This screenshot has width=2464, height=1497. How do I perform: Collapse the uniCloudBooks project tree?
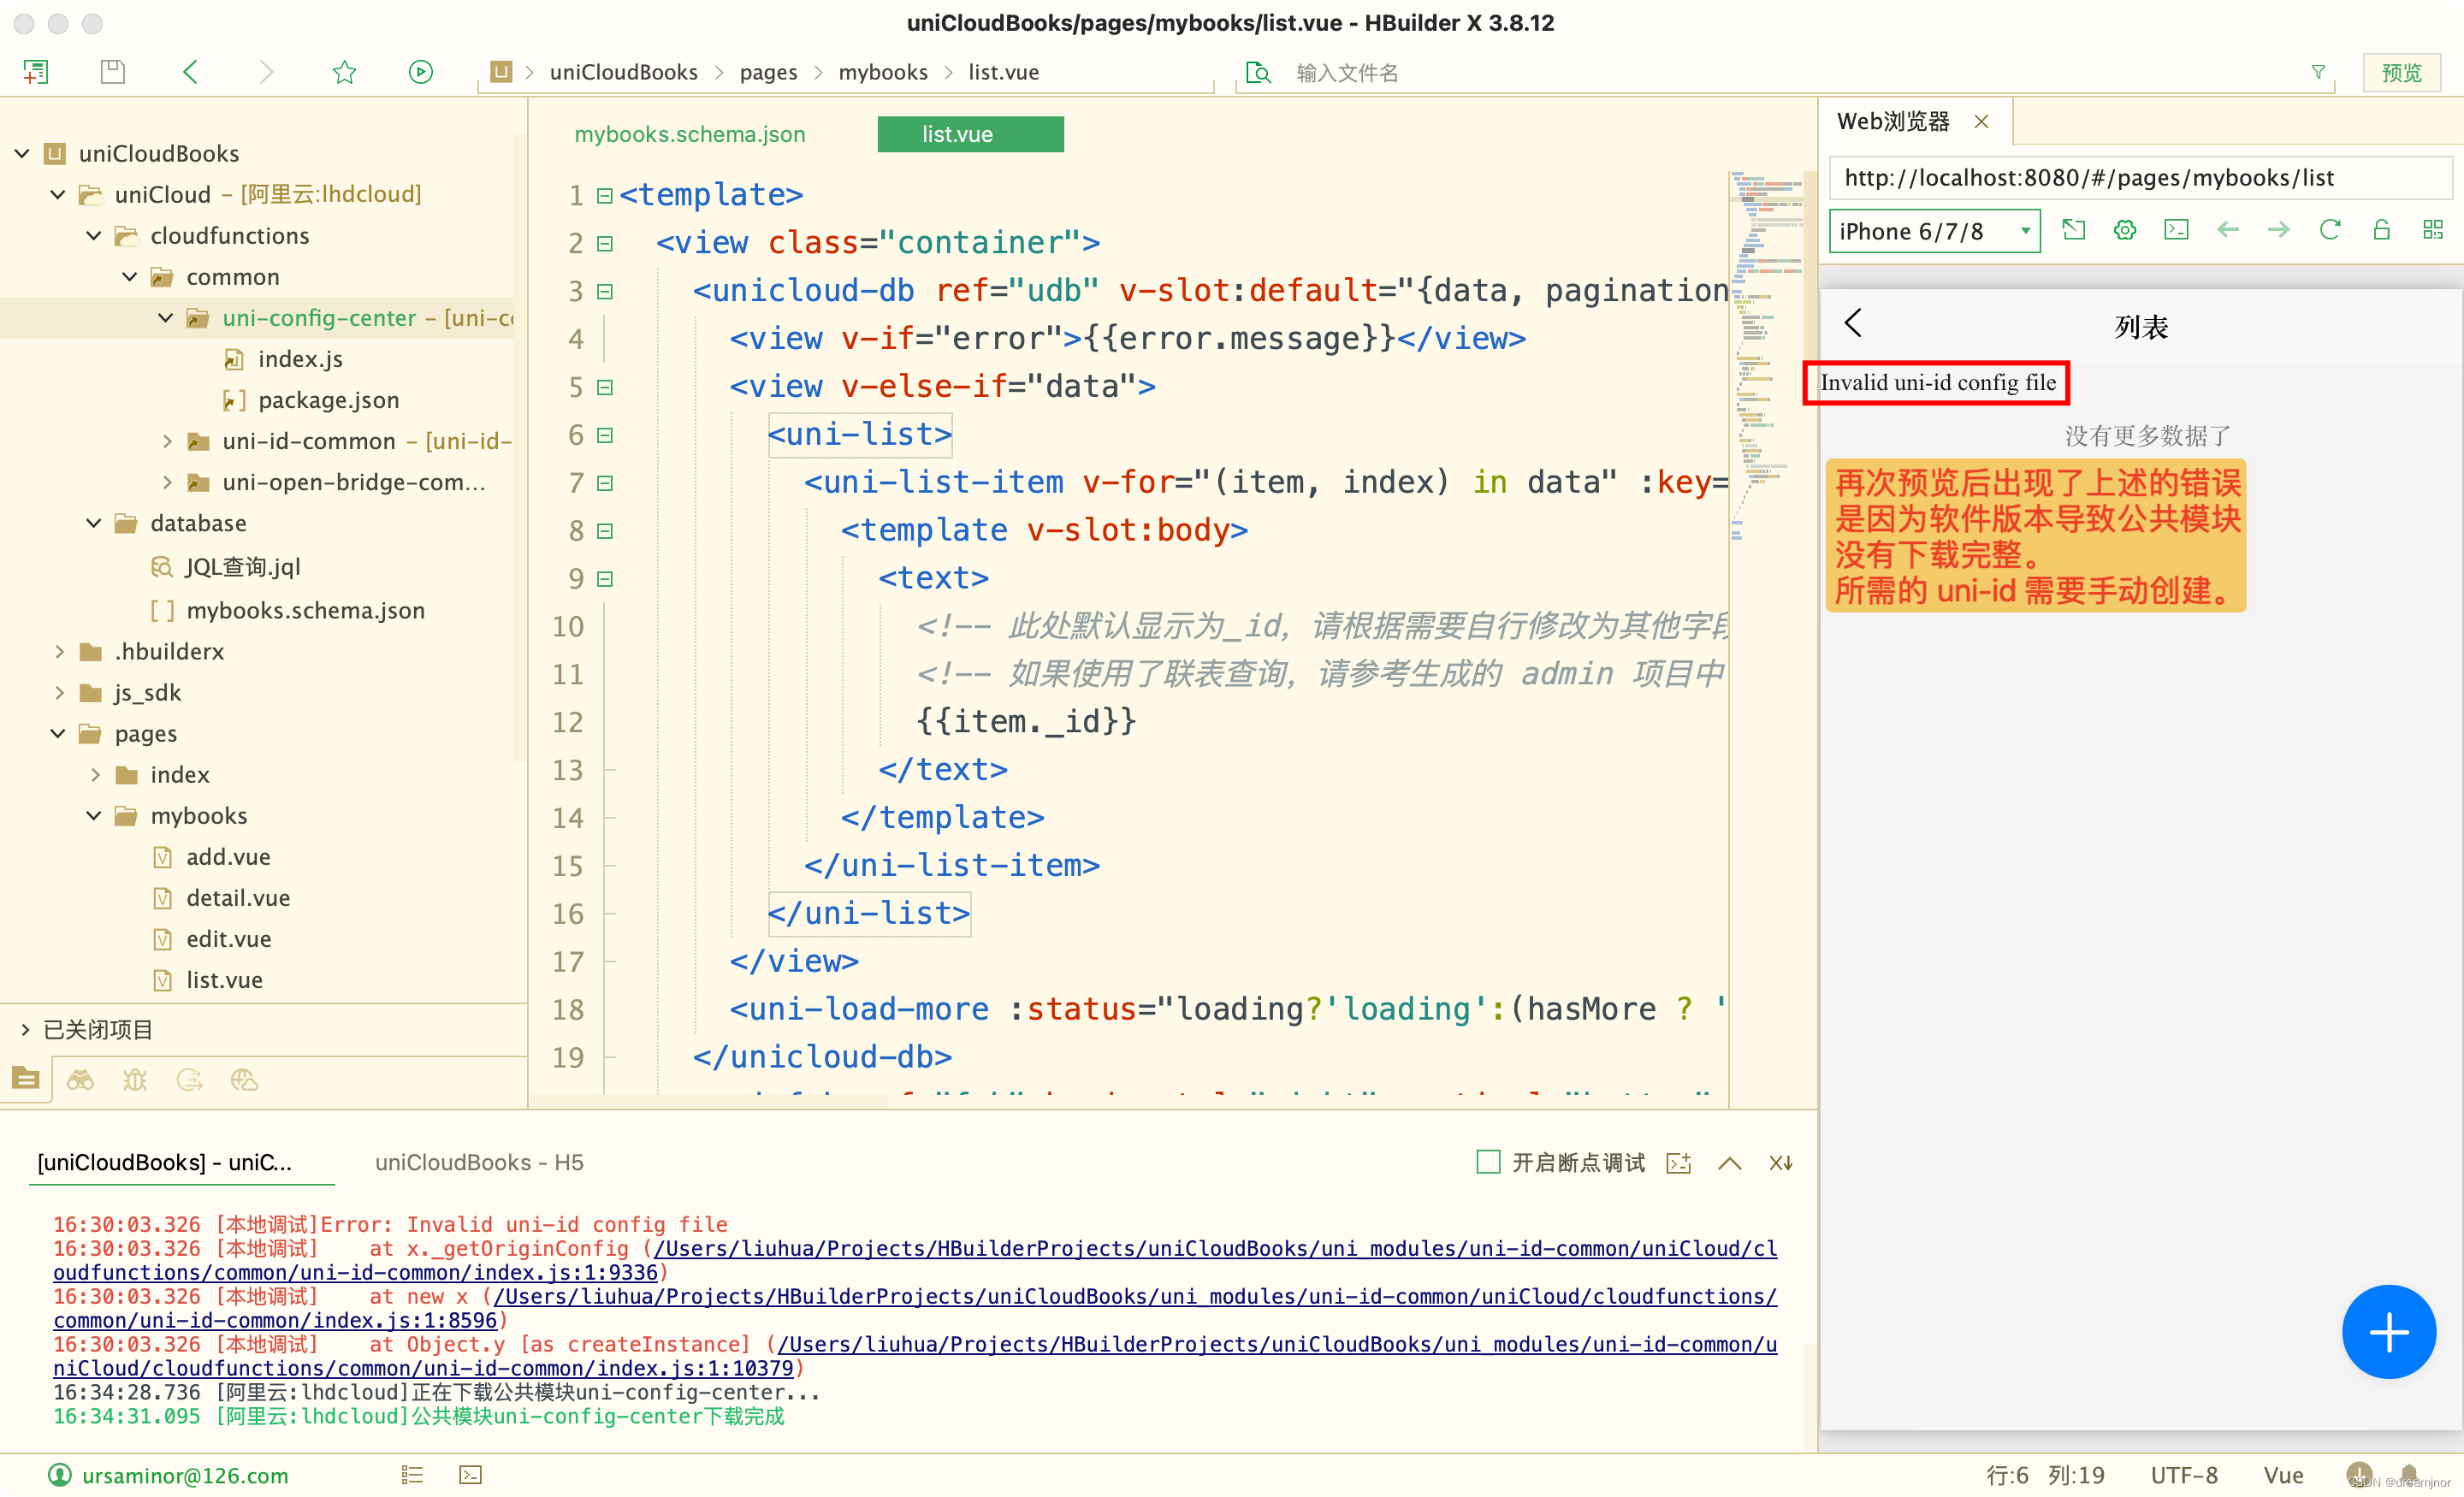pos(22,153)
